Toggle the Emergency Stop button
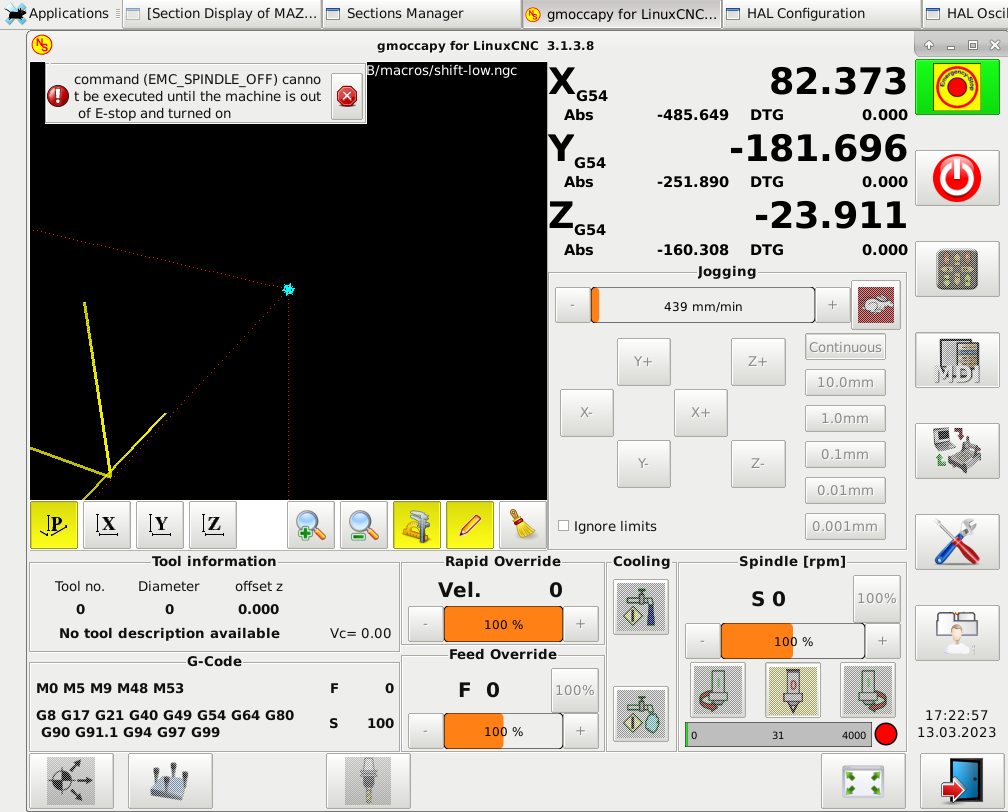The height and width of the screenshot is (812, 1008). point(957,86)
